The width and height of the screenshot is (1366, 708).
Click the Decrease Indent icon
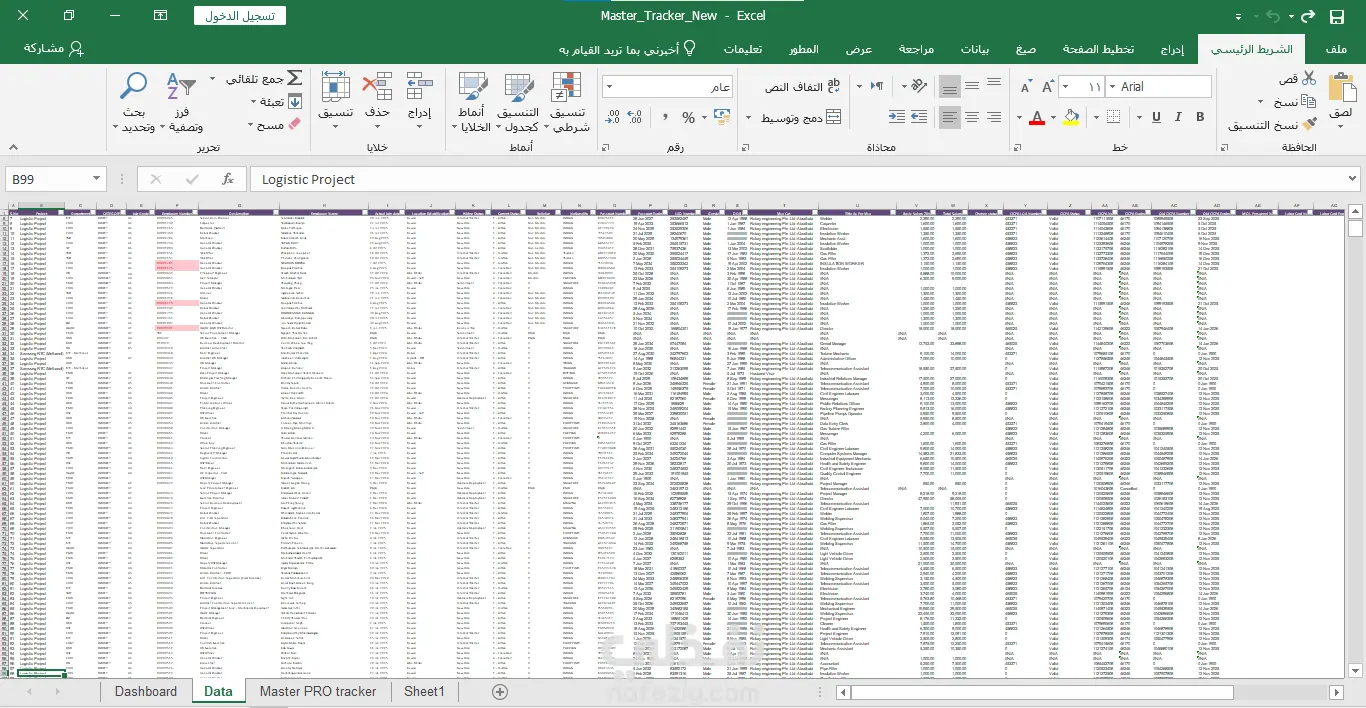click(919, 117)
